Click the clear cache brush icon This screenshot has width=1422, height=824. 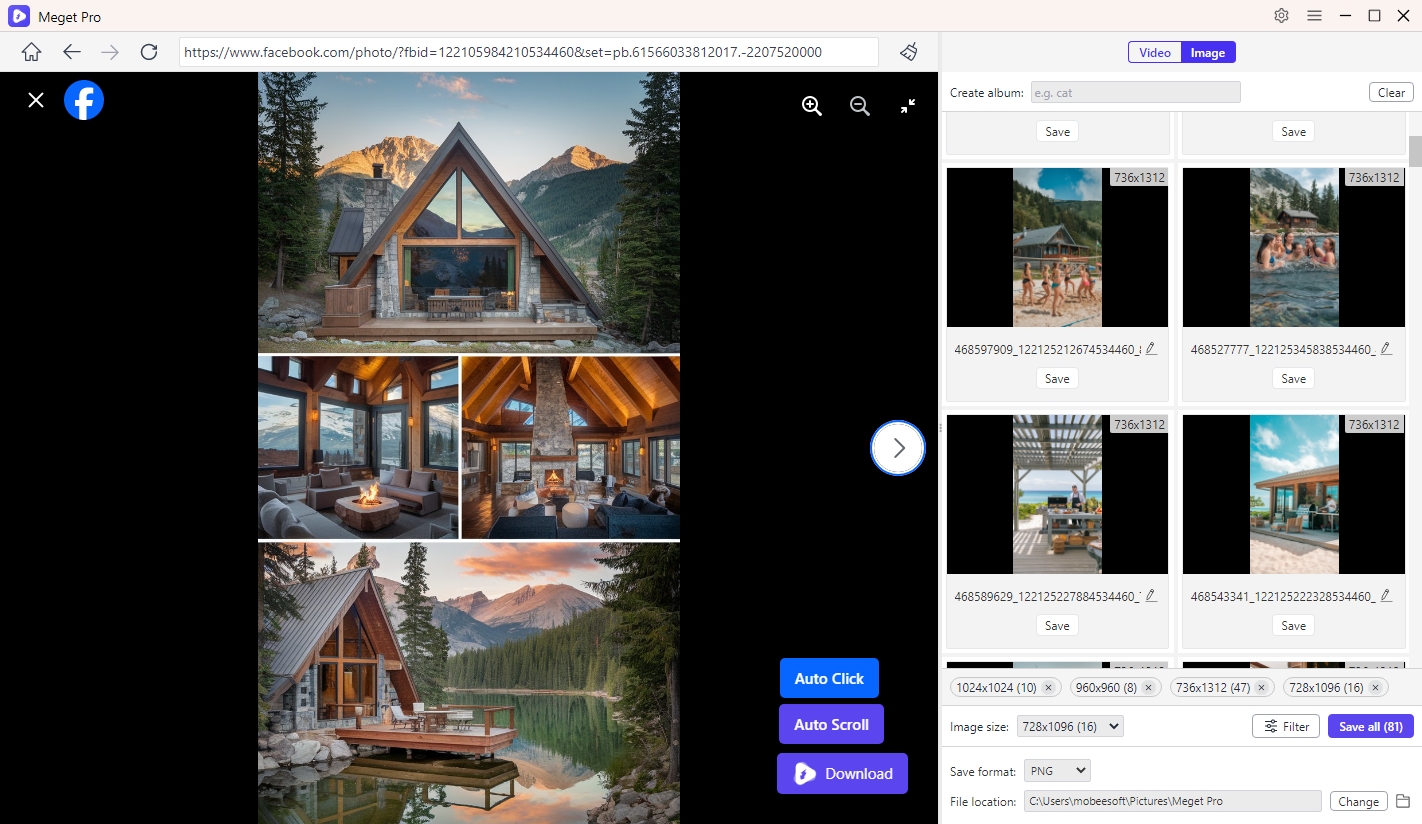pyautogui.click(x=908, y=52)
